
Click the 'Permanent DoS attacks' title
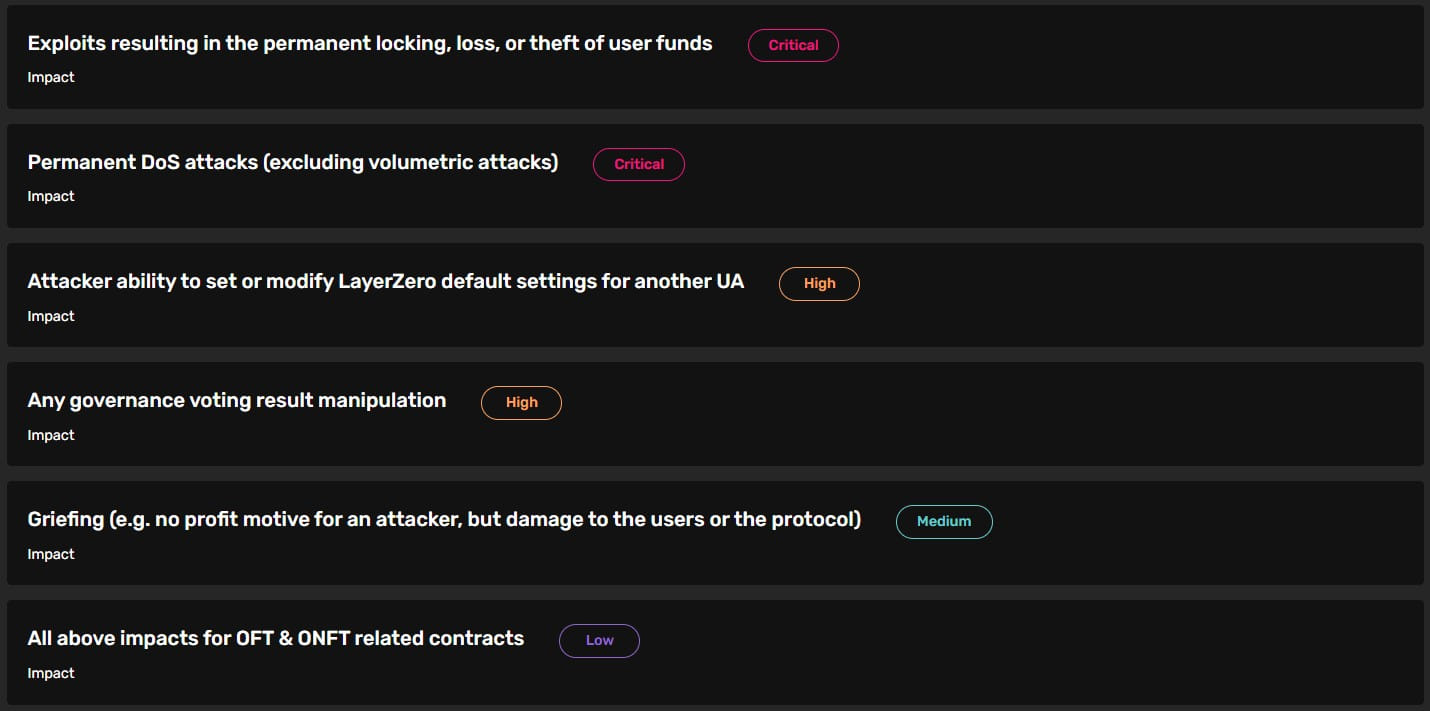tap(292, 163)
